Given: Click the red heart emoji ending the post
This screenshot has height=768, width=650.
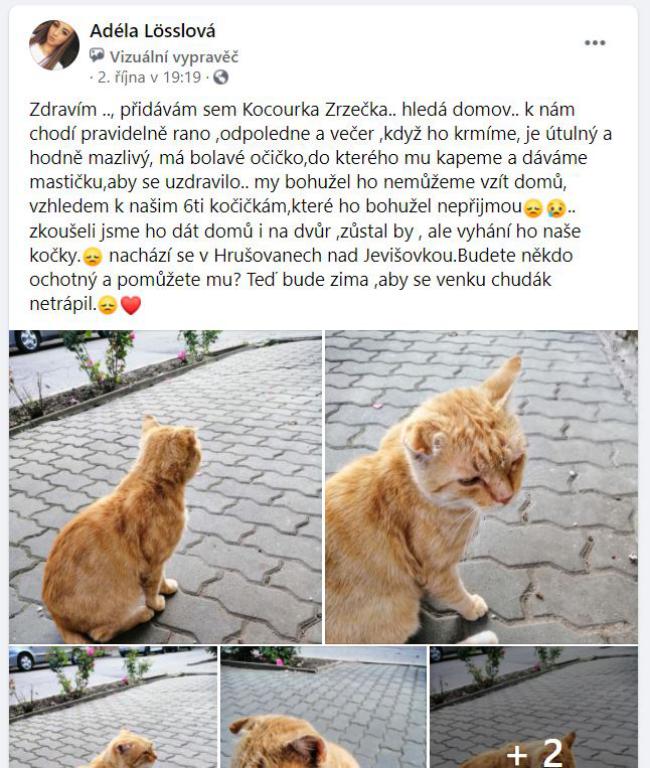Looking at the screenshot, I should click(131, 305).
